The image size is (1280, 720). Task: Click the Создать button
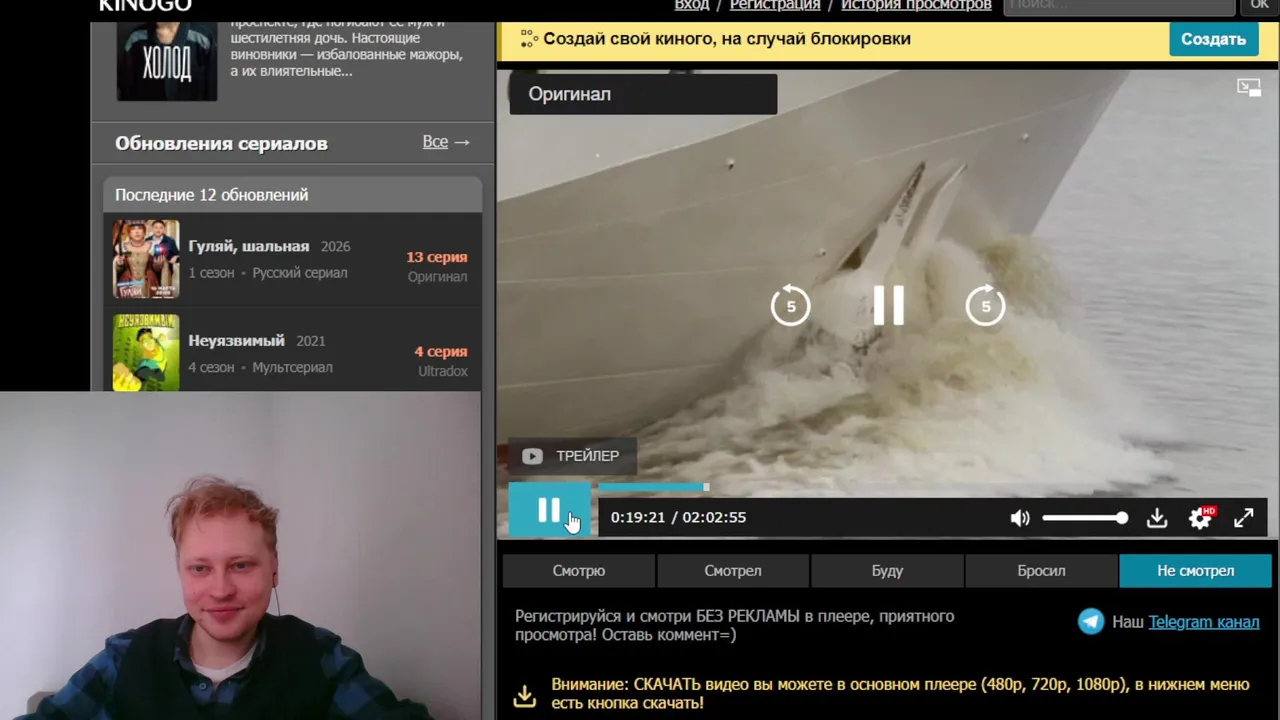(x=1213, y=39)
